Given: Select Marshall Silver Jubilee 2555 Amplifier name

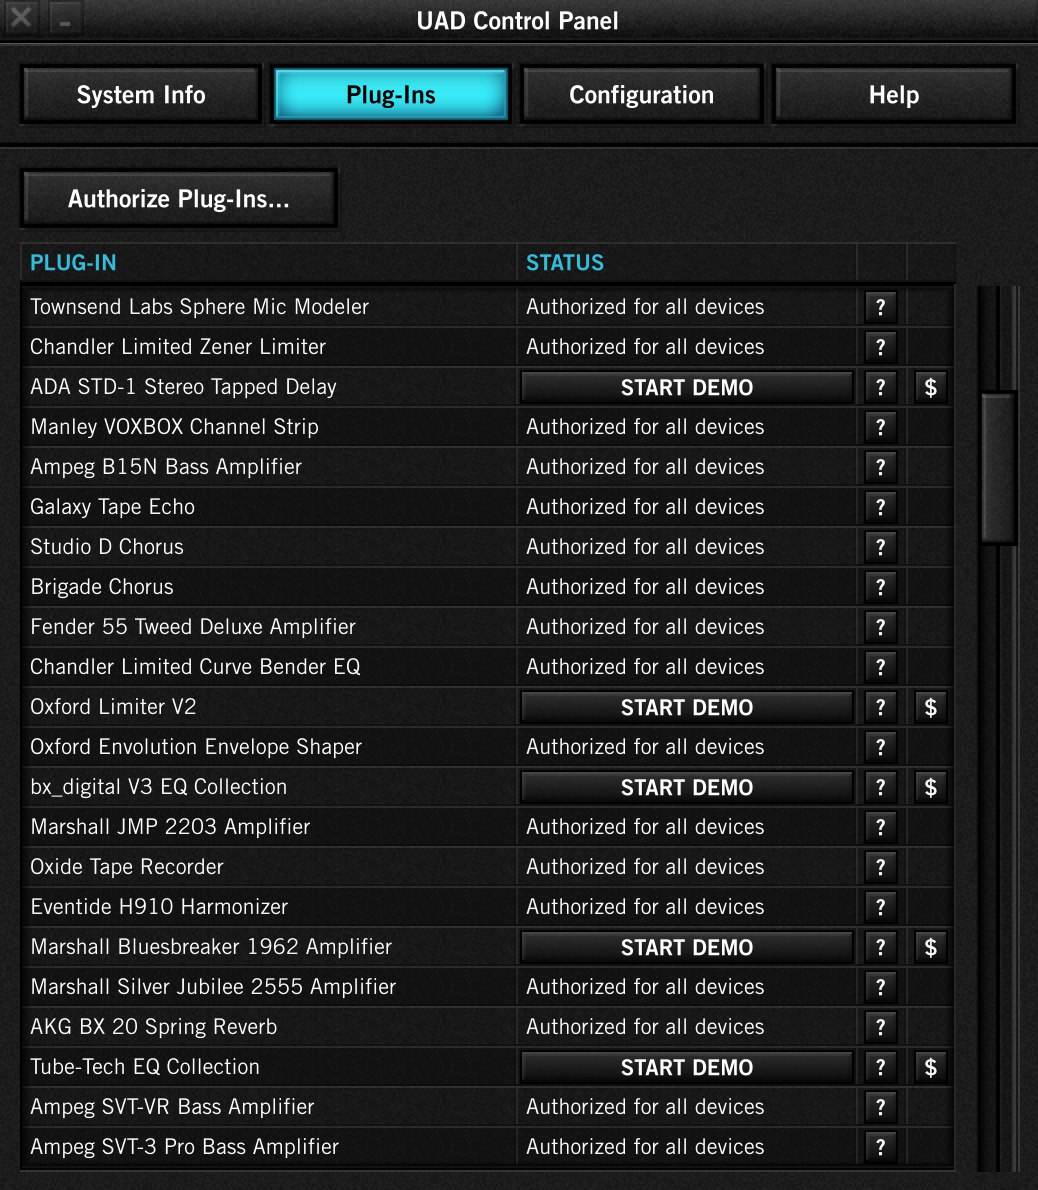Looking at the screenshot, I should click(213, 987).
